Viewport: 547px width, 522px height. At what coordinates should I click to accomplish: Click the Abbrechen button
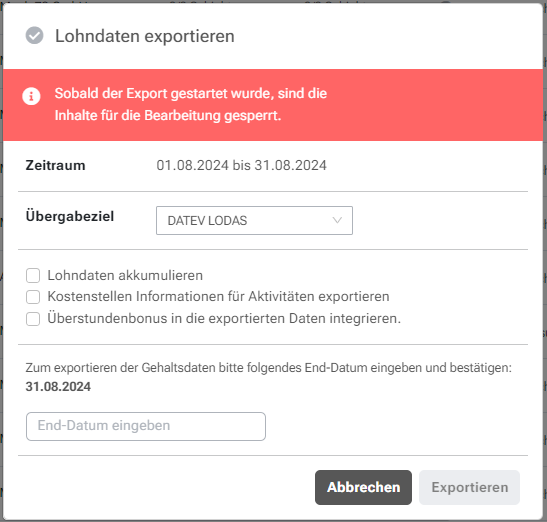point(363,487)
